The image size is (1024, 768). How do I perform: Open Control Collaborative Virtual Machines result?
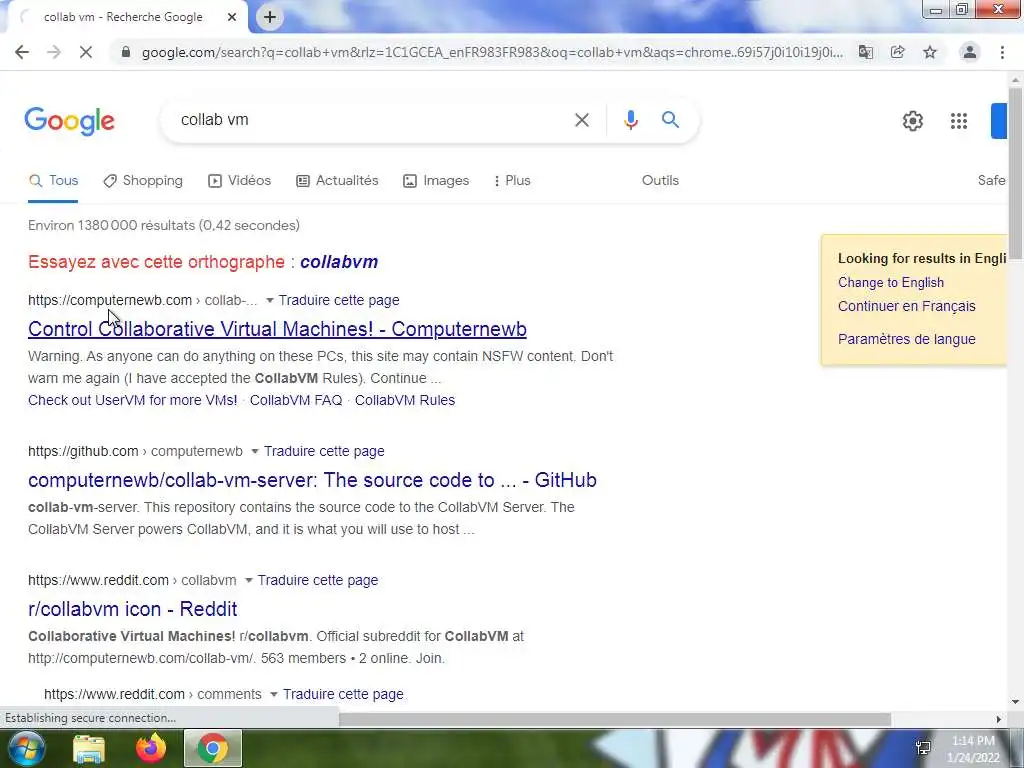[278, 329]
